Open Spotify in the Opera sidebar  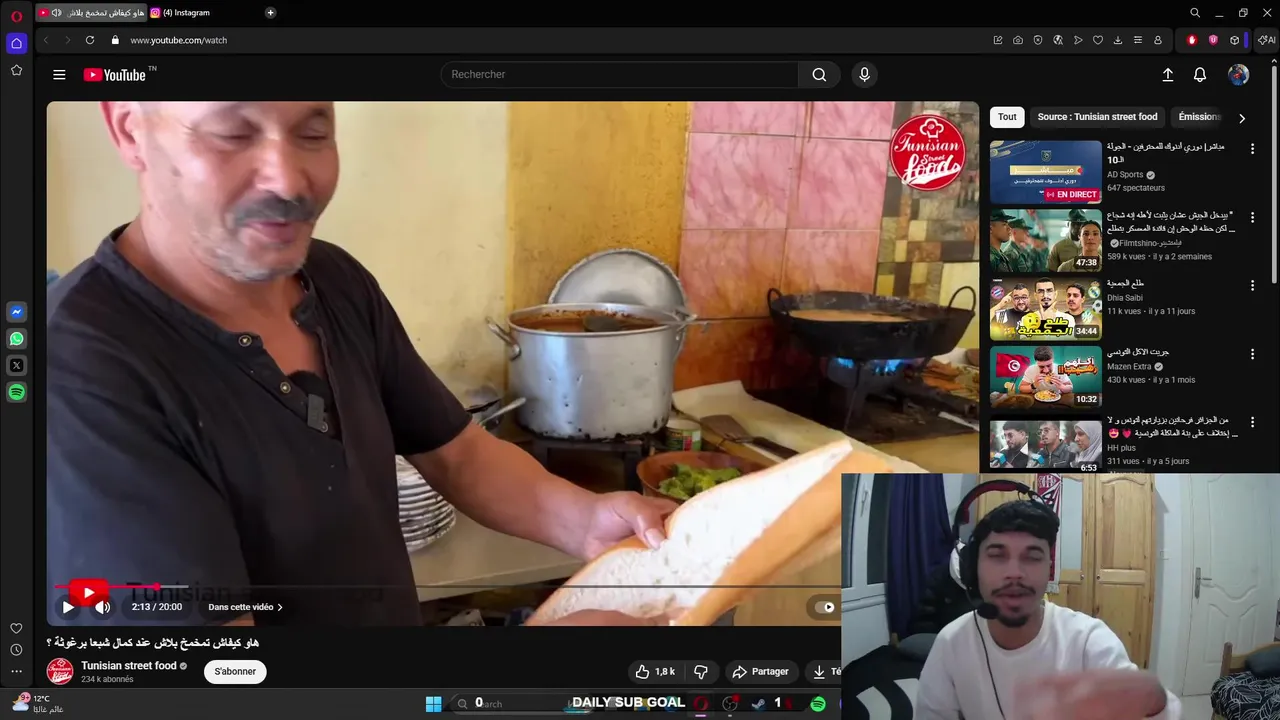pyautogui.click(x=16, y=393)
